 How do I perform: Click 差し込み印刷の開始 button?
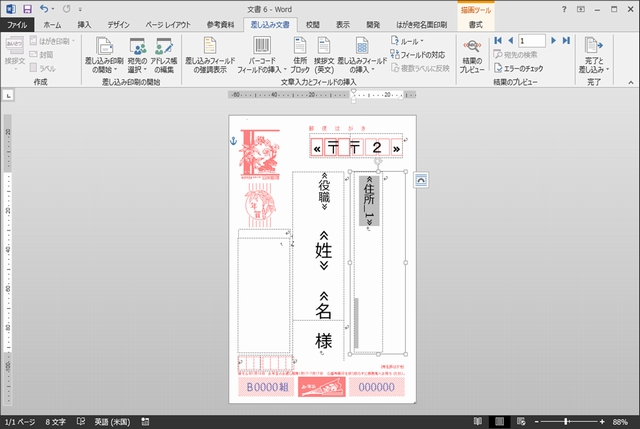coord(104,55)
